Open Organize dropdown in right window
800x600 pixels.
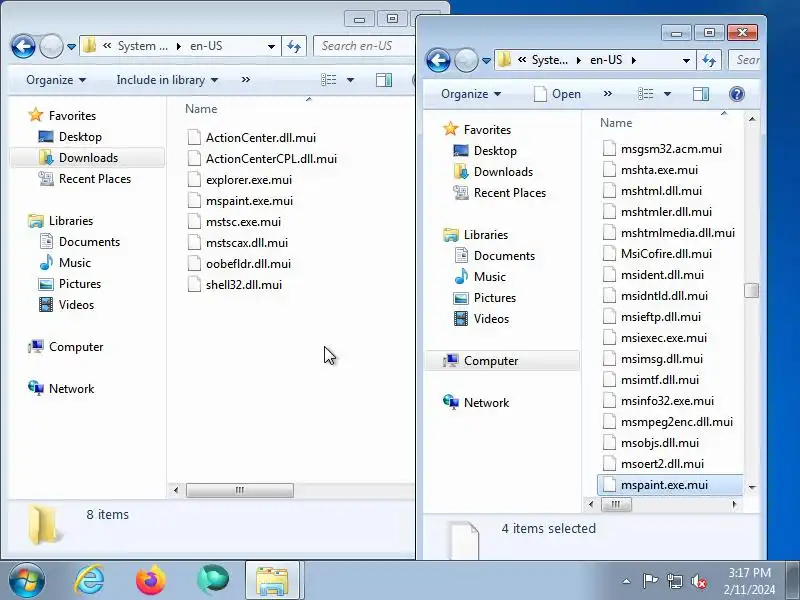471,94
